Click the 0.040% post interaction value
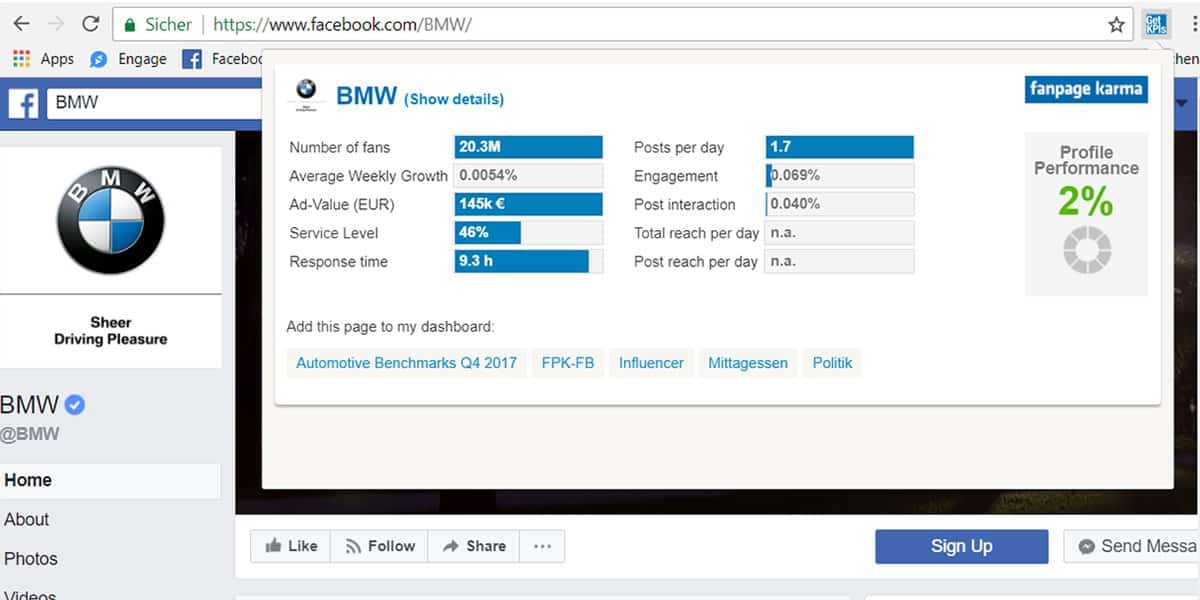 click(x=840, y=204)
